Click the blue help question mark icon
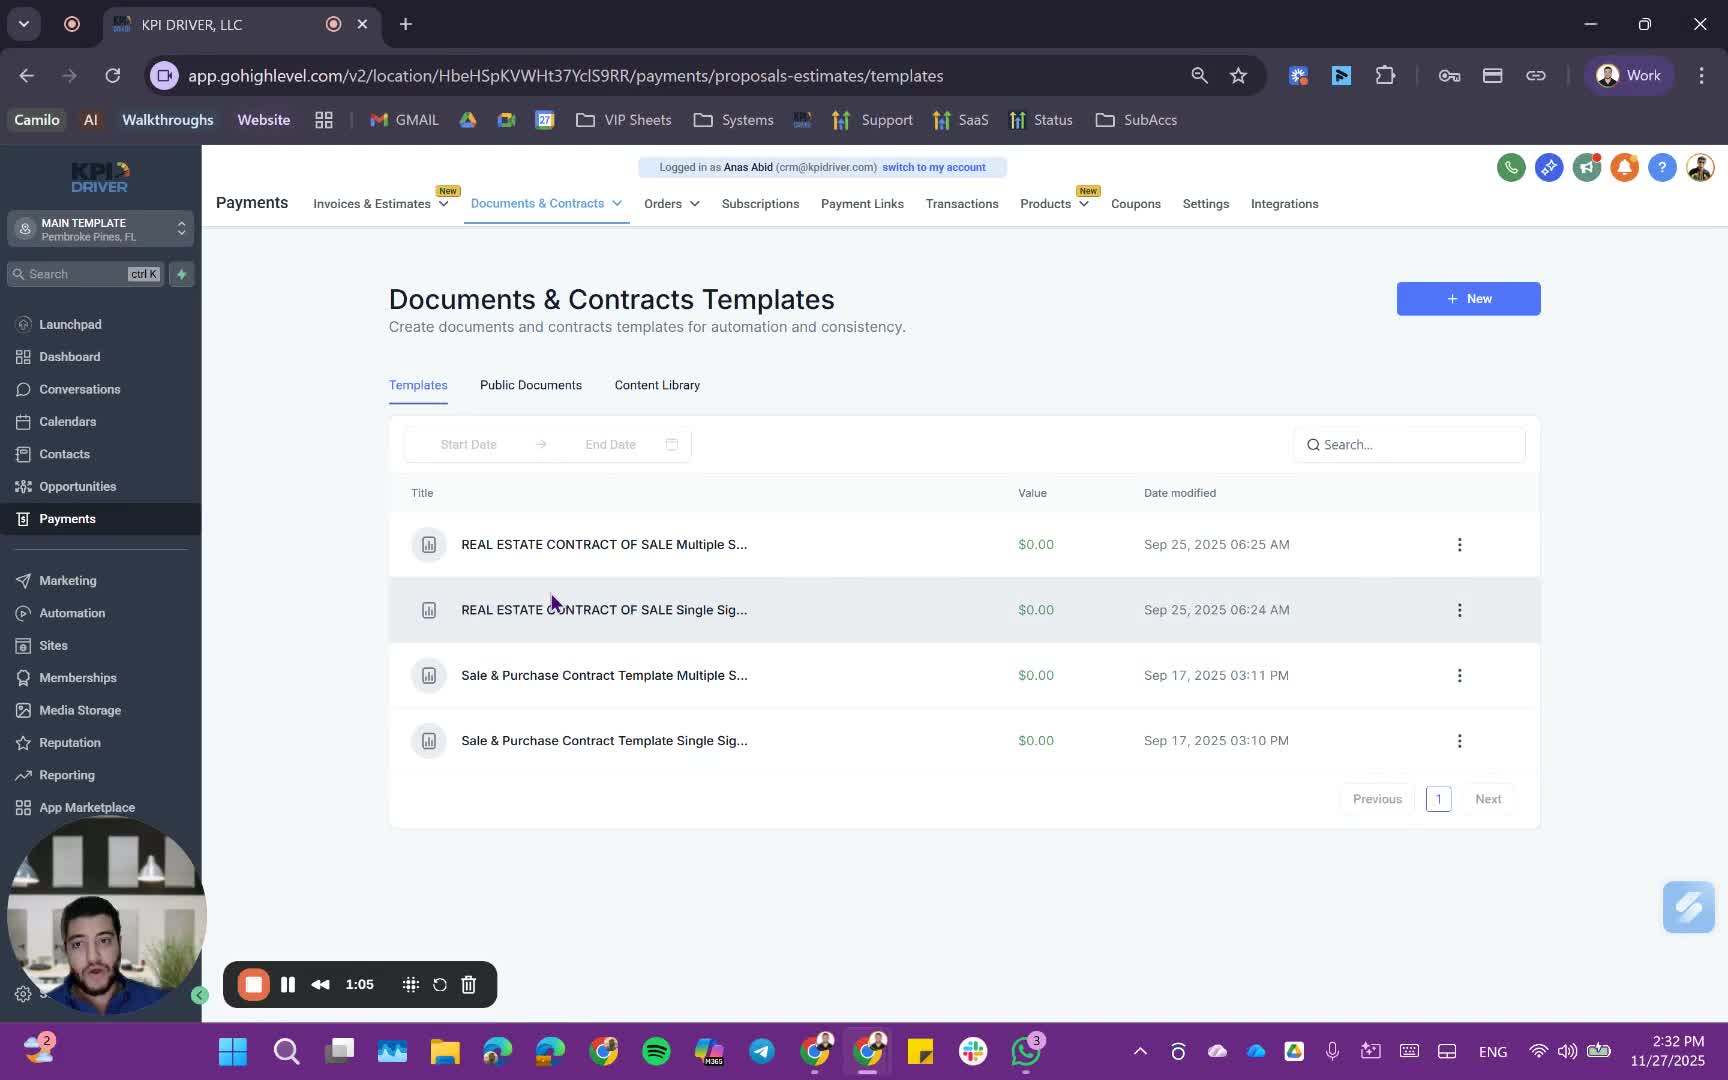1728x1080 pixels. coord(1662,168)
